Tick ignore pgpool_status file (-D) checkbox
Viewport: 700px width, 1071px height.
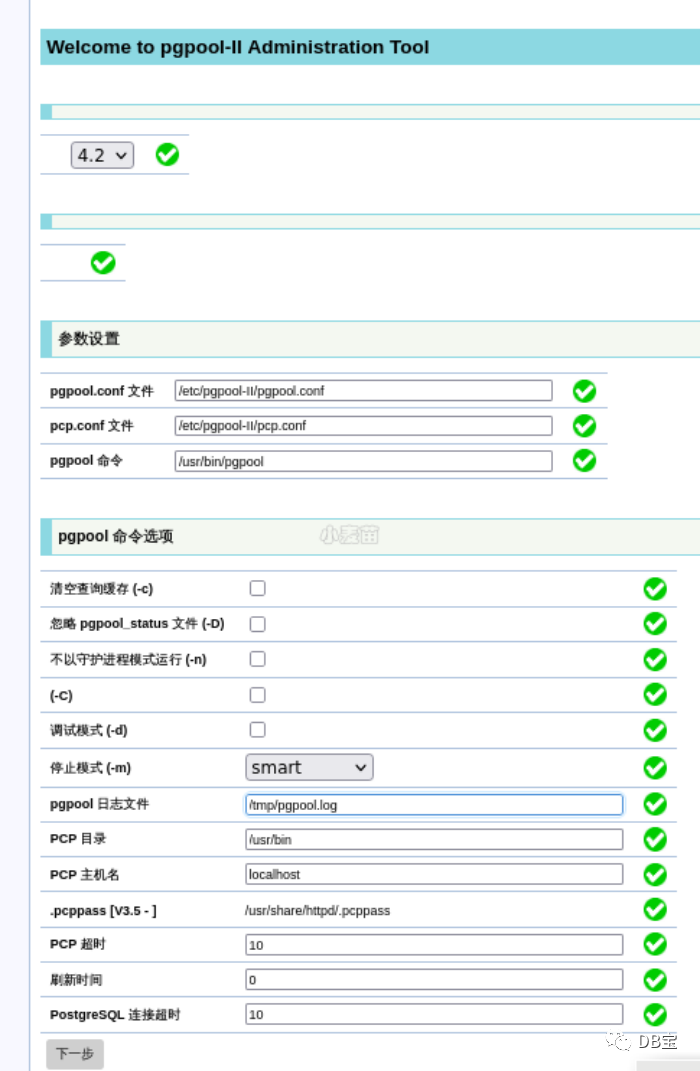(x=257, y=624)
